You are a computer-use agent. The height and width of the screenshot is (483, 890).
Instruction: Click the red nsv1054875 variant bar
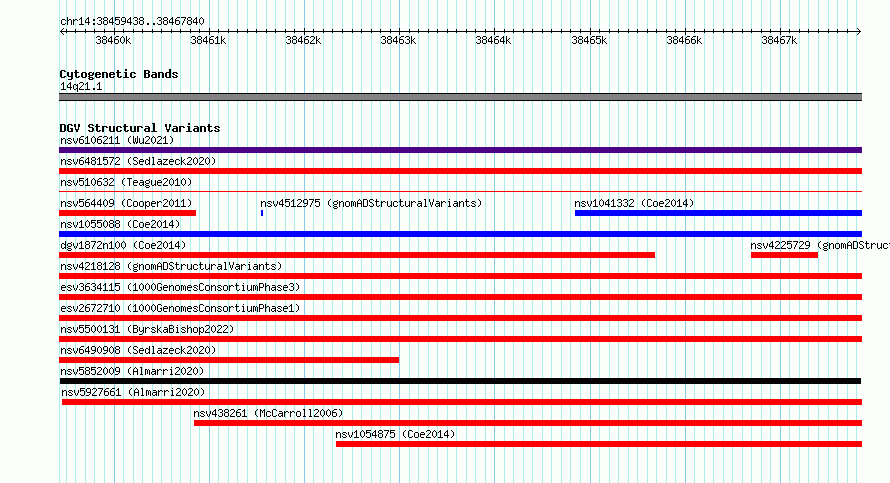(599, 444)
